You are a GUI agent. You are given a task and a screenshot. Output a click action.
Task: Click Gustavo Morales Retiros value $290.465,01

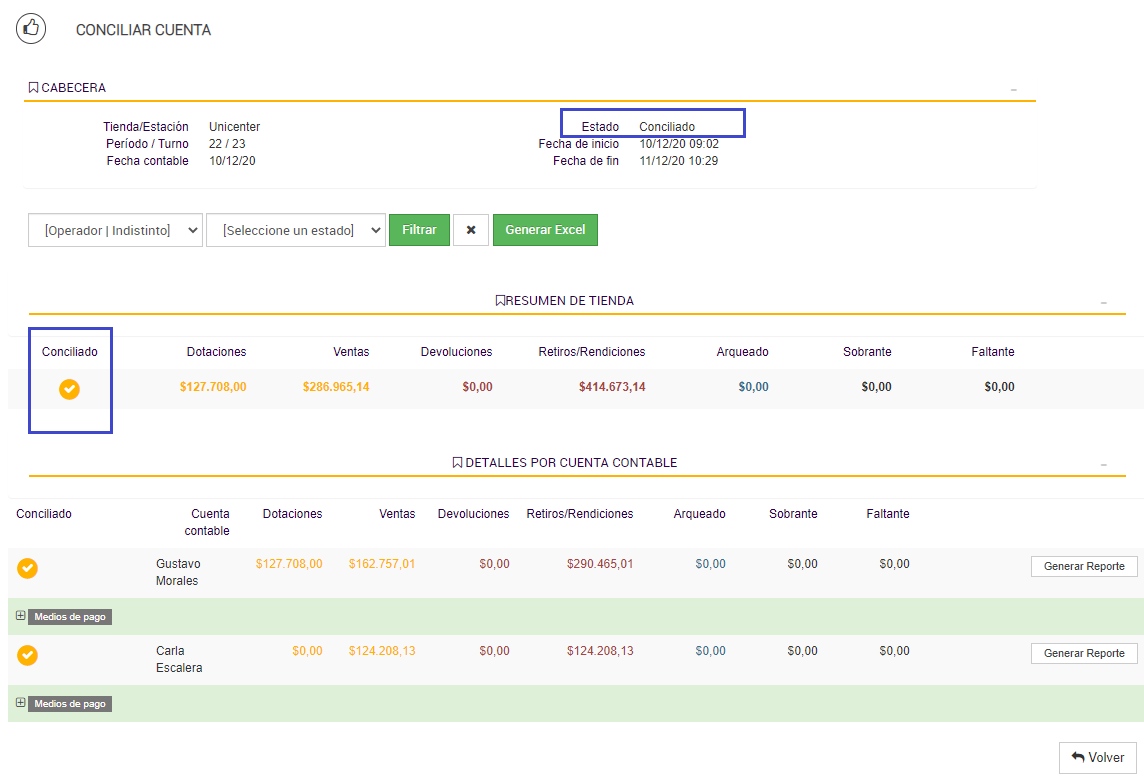coord(600,564)
